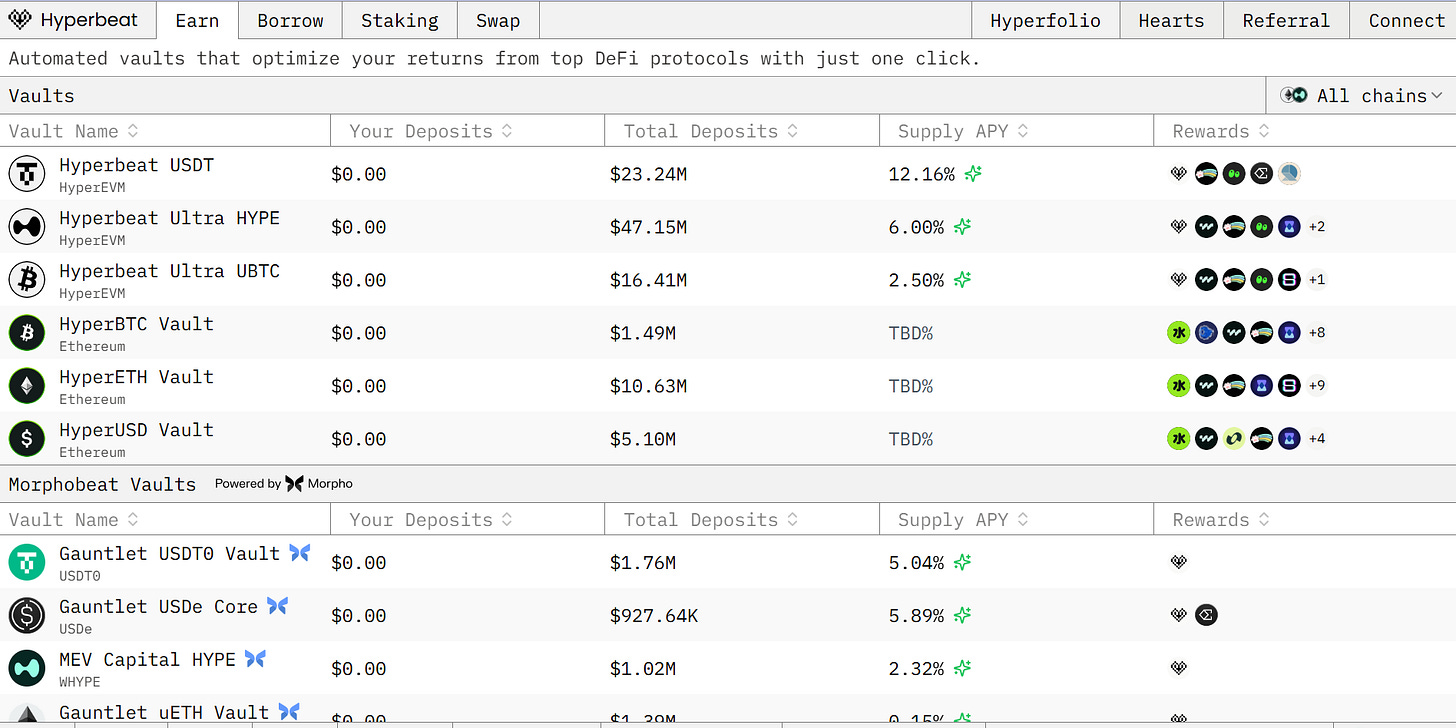Click sparkle icon next to 2.50% APY
Viewport: 1456px width, 728px height.
tap(962, 280)
